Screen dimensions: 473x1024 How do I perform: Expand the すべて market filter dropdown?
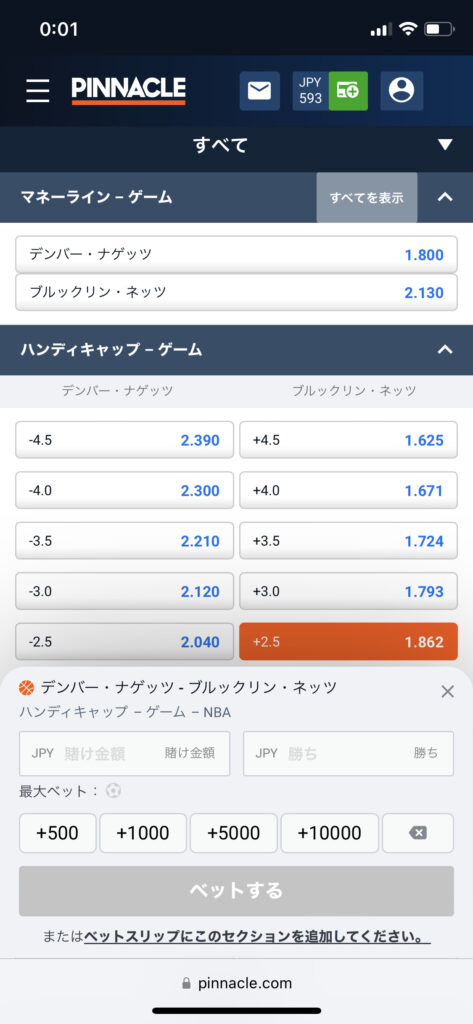(236, 144)
